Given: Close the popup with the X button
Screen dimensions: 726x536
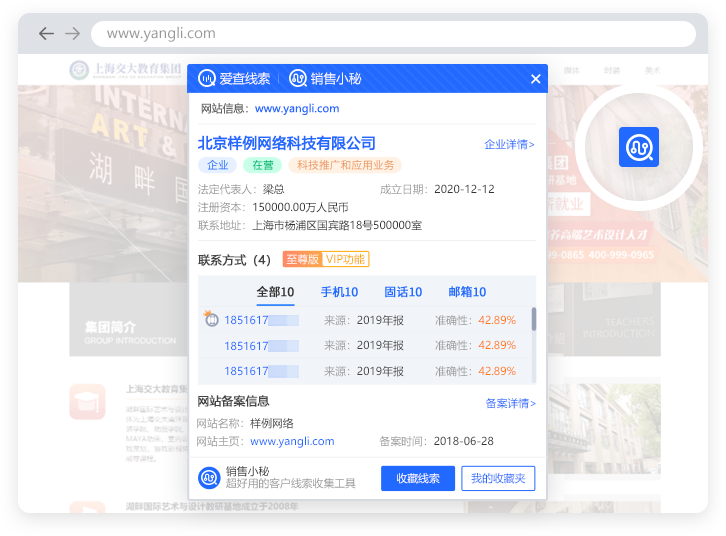Looking at the screenshot, I should point(536,79).
